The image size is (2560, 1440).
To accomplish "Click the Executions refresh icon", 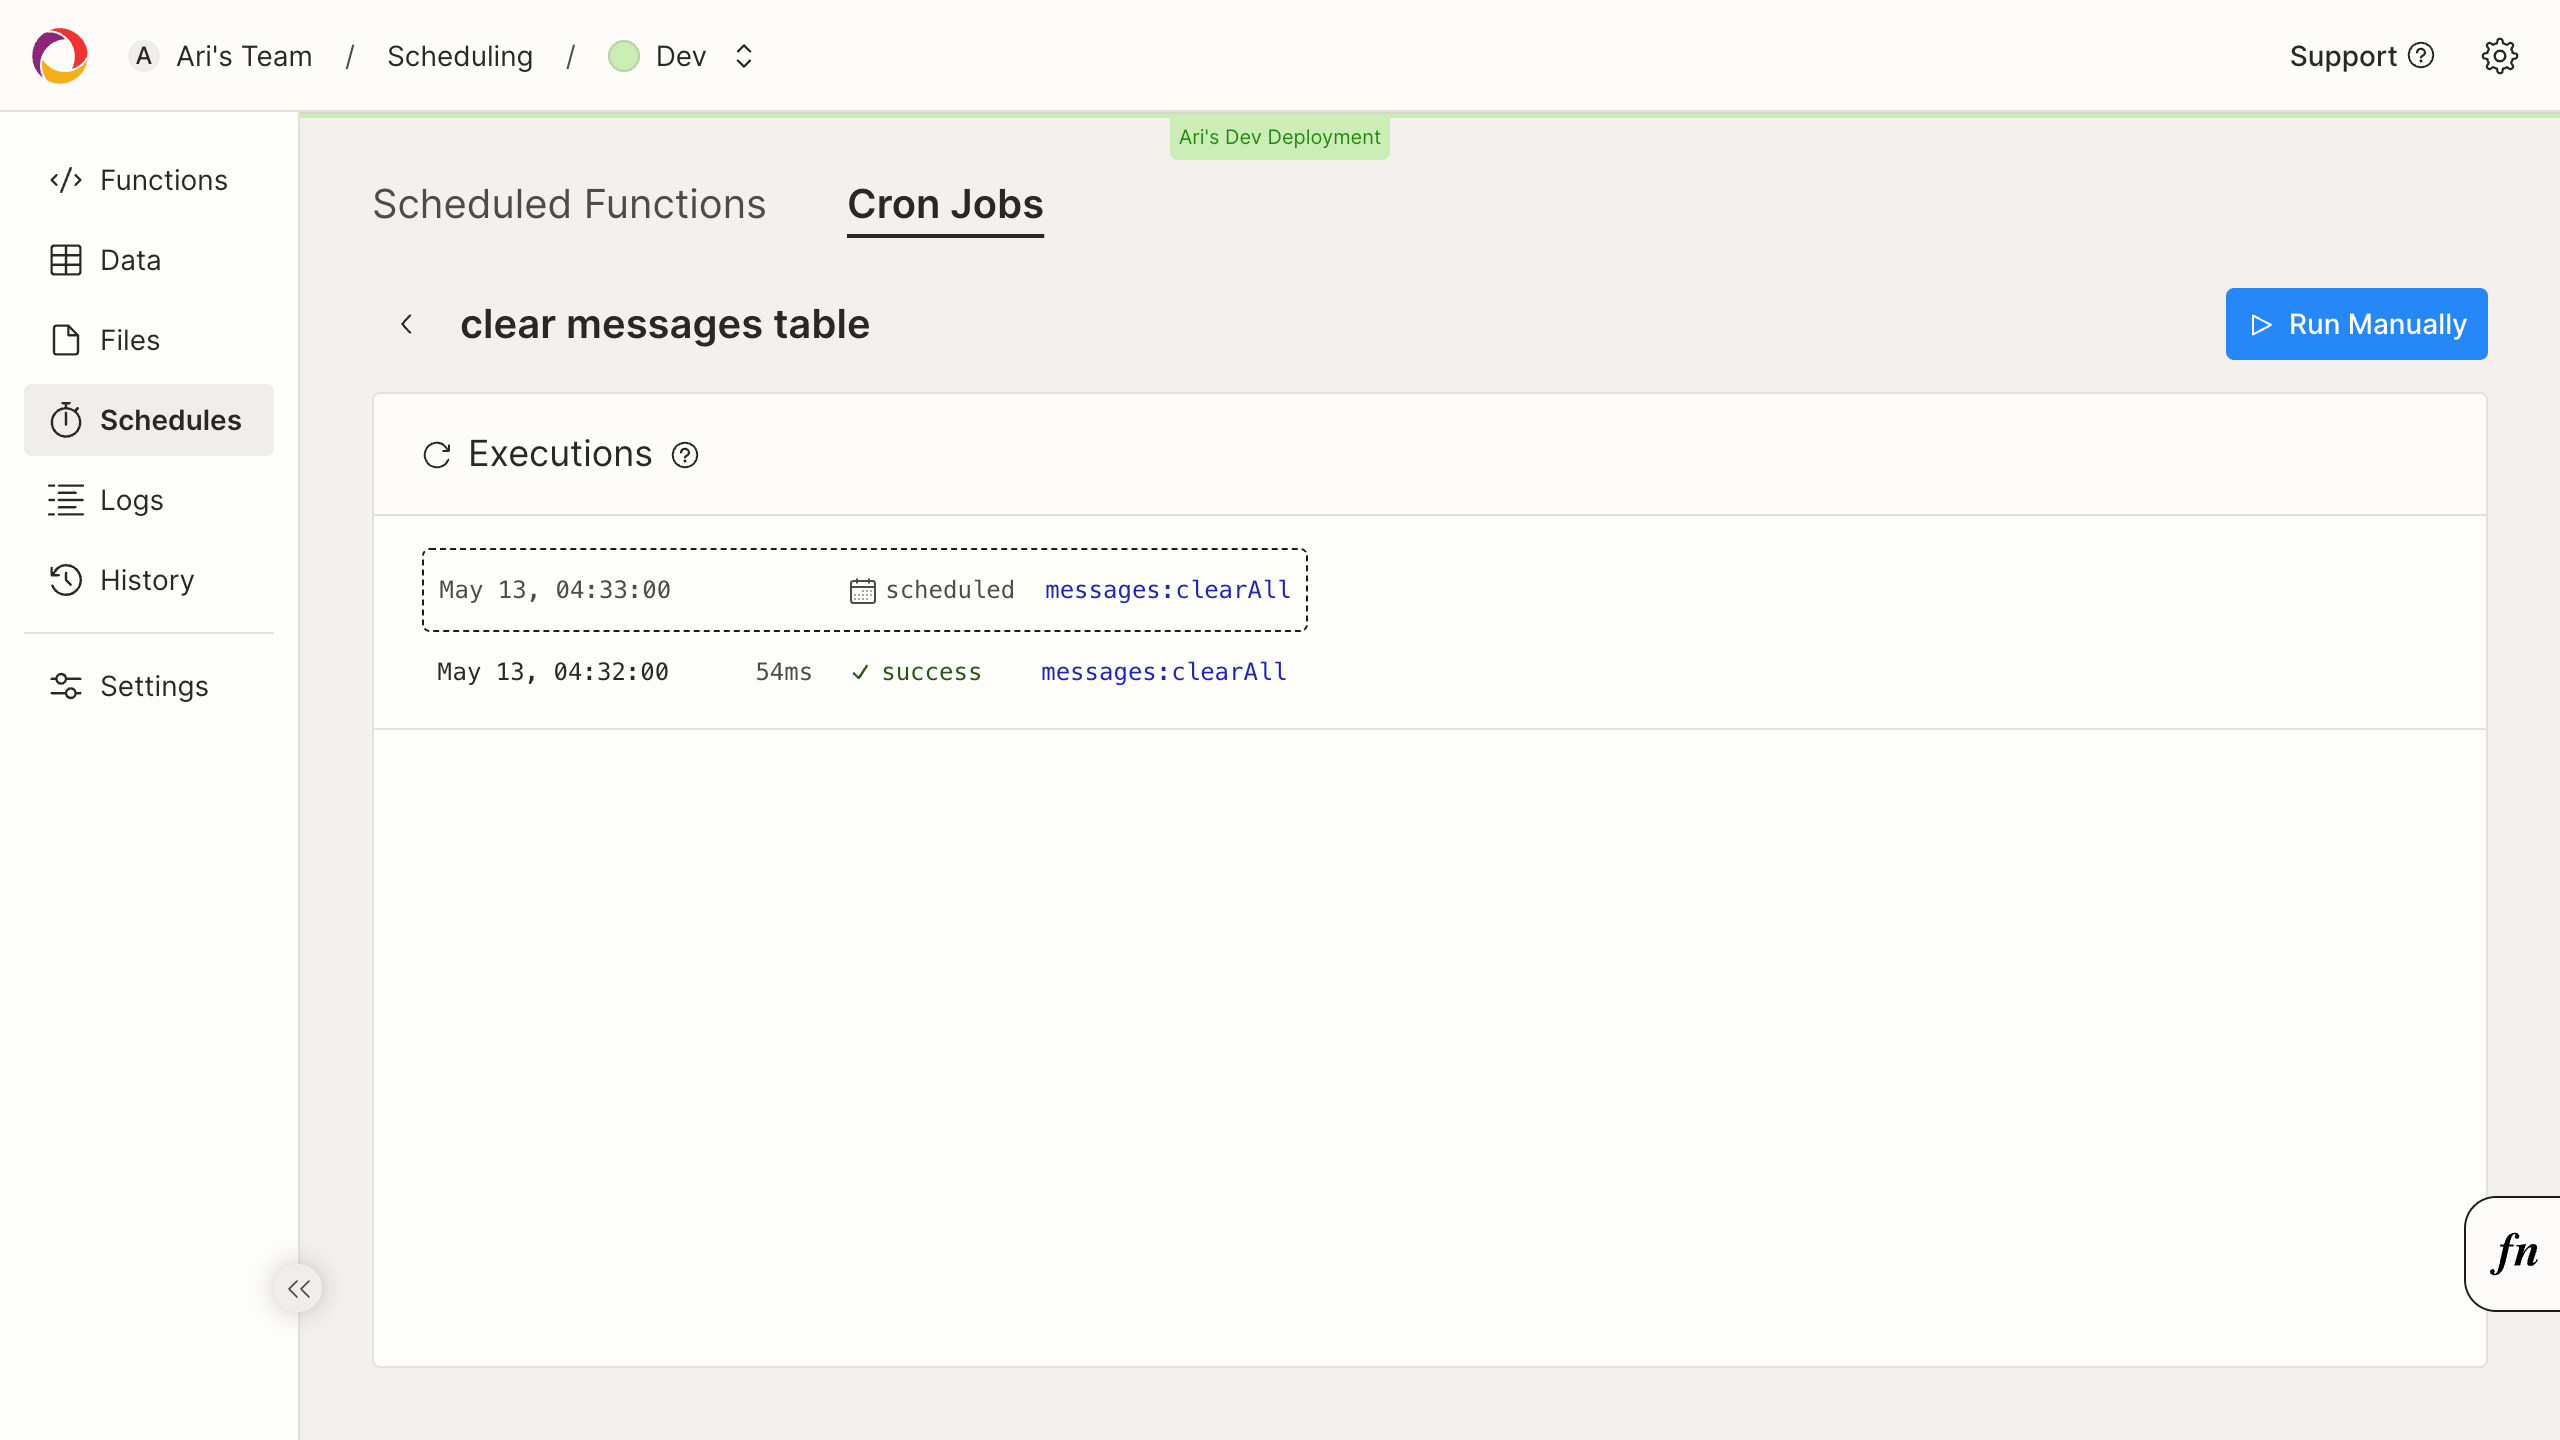I will coord(436,454).
